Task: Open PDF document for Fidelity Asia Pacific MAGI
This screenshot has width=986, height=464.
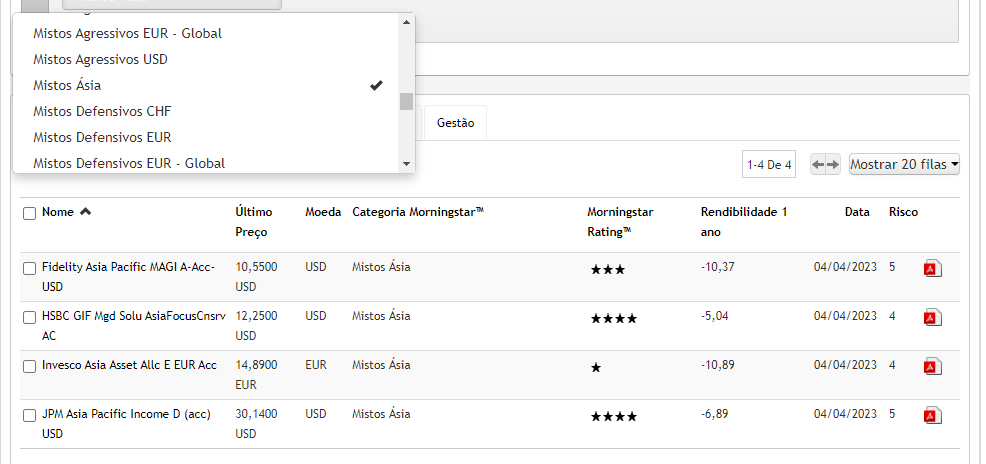Action: point(933,268)
